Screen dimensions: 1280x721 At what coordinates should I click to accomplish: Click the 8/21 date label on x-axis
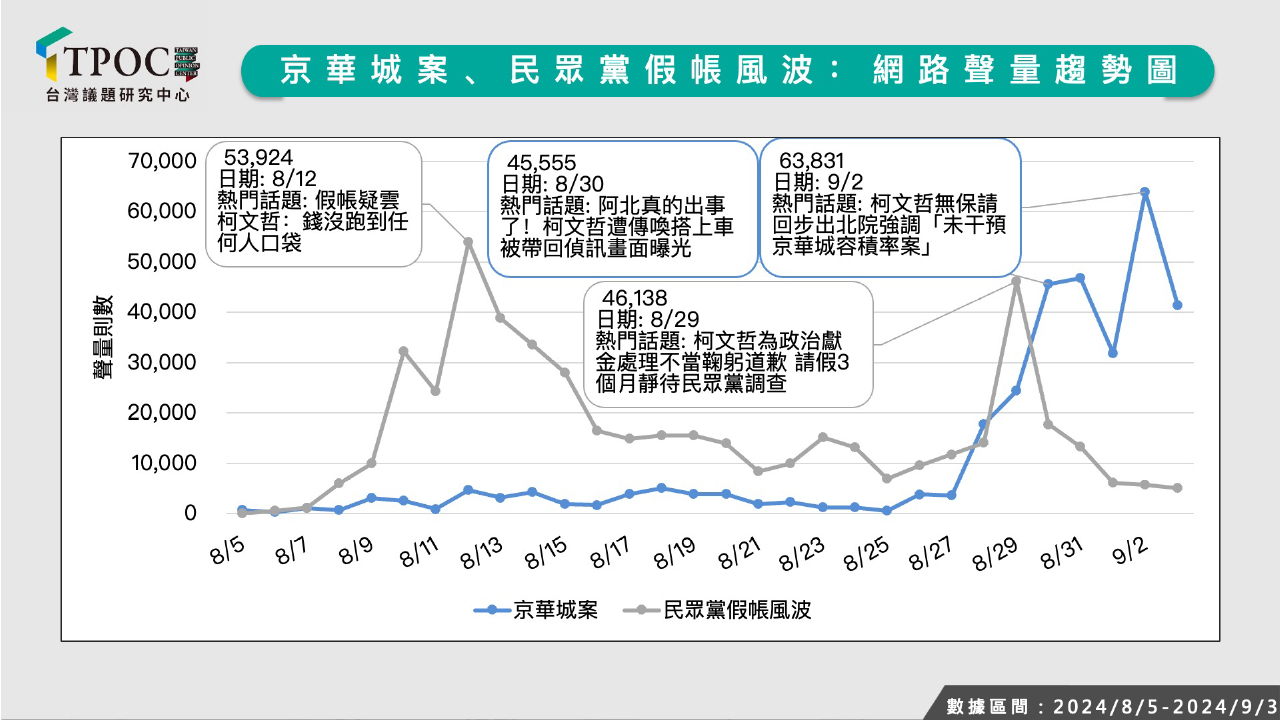748,552
